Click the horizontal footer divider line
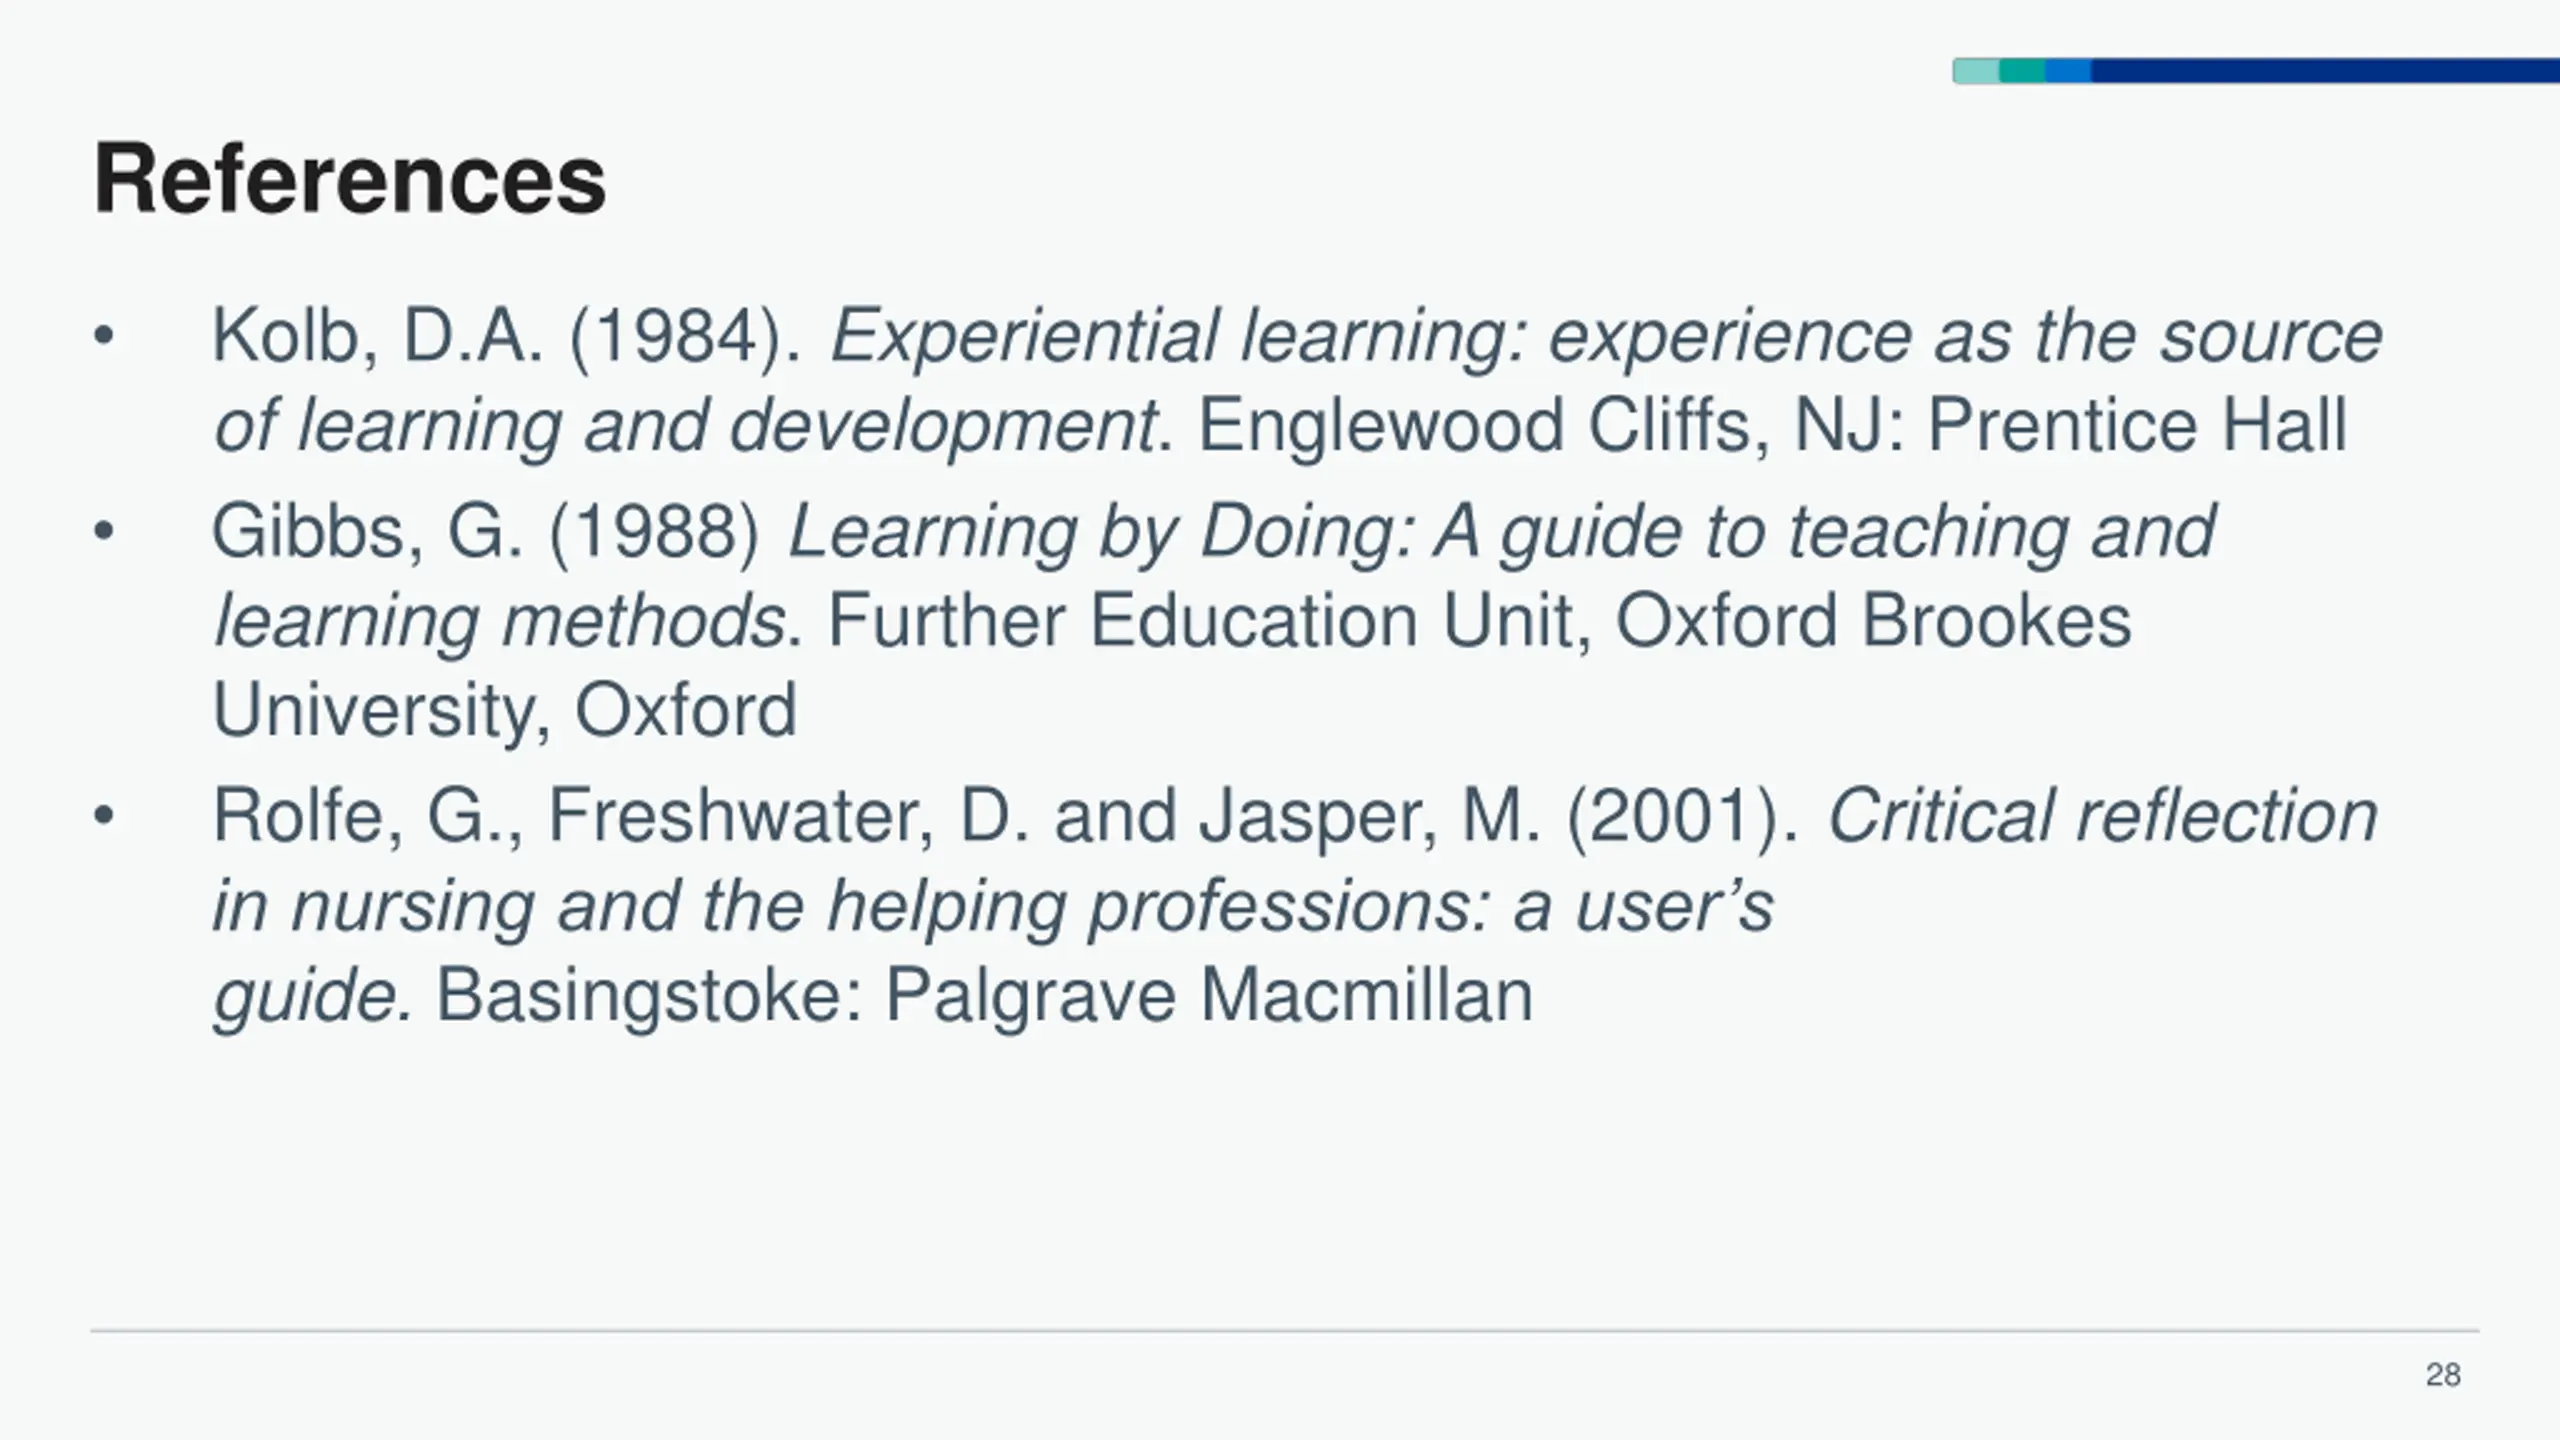Screen dimensions: 2560x1440 point(1285,1331)
